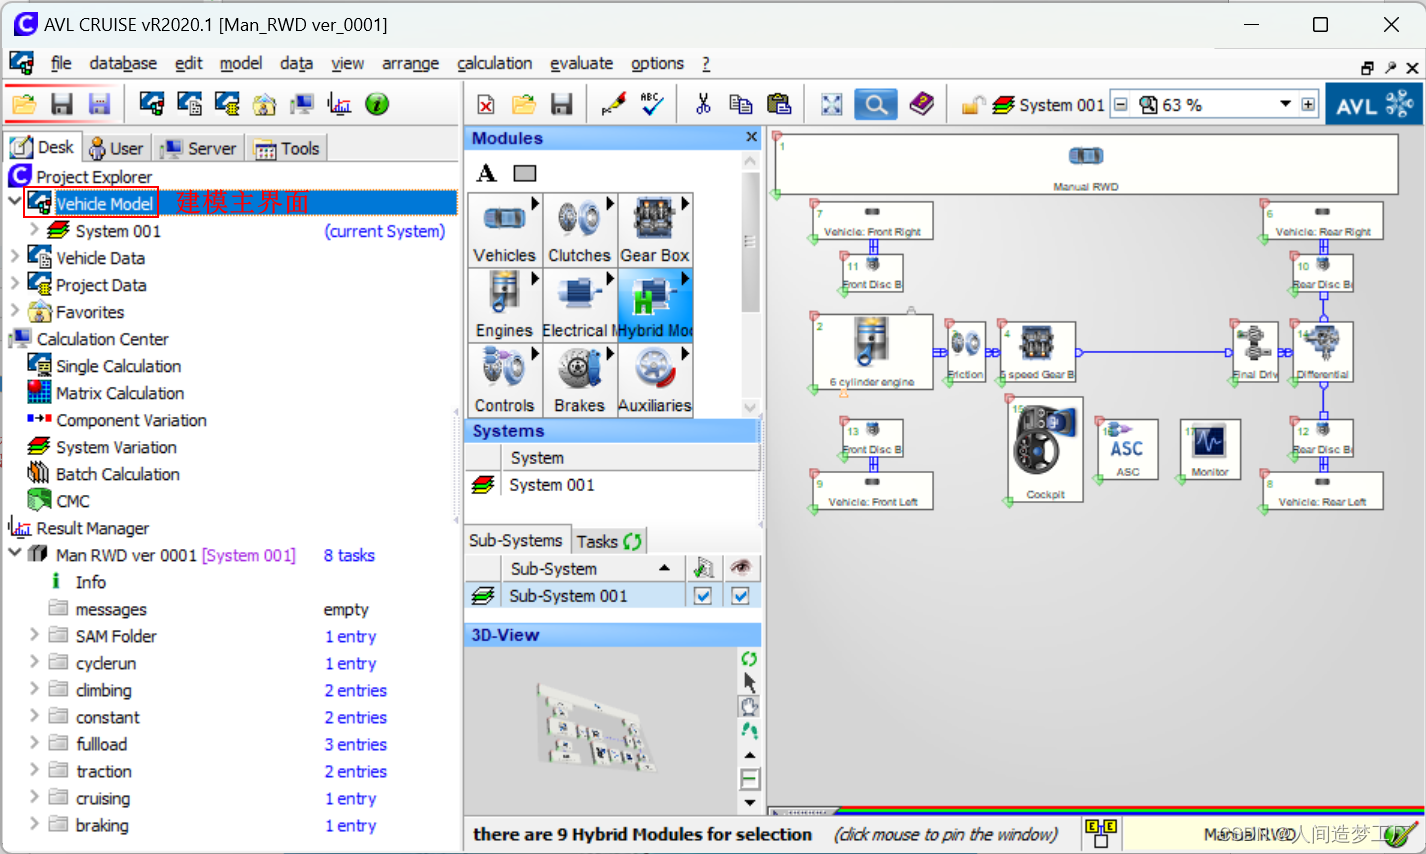Open project with the left toolbar folder icon
The width and height of the screenshot is (1426, 854).
[x=24, y=104]
